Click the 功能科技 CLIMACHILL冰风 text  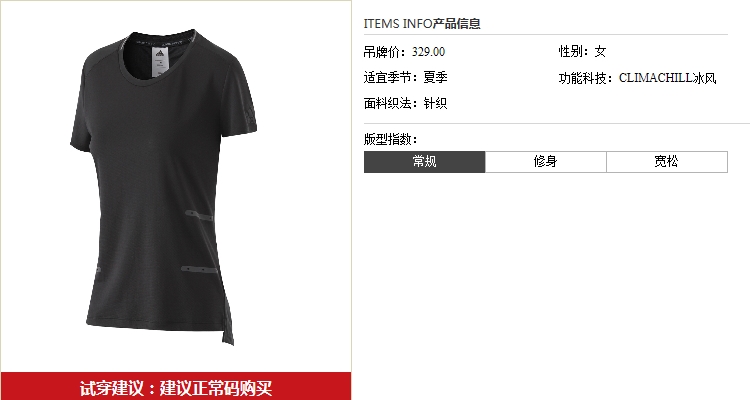[637, 78]
